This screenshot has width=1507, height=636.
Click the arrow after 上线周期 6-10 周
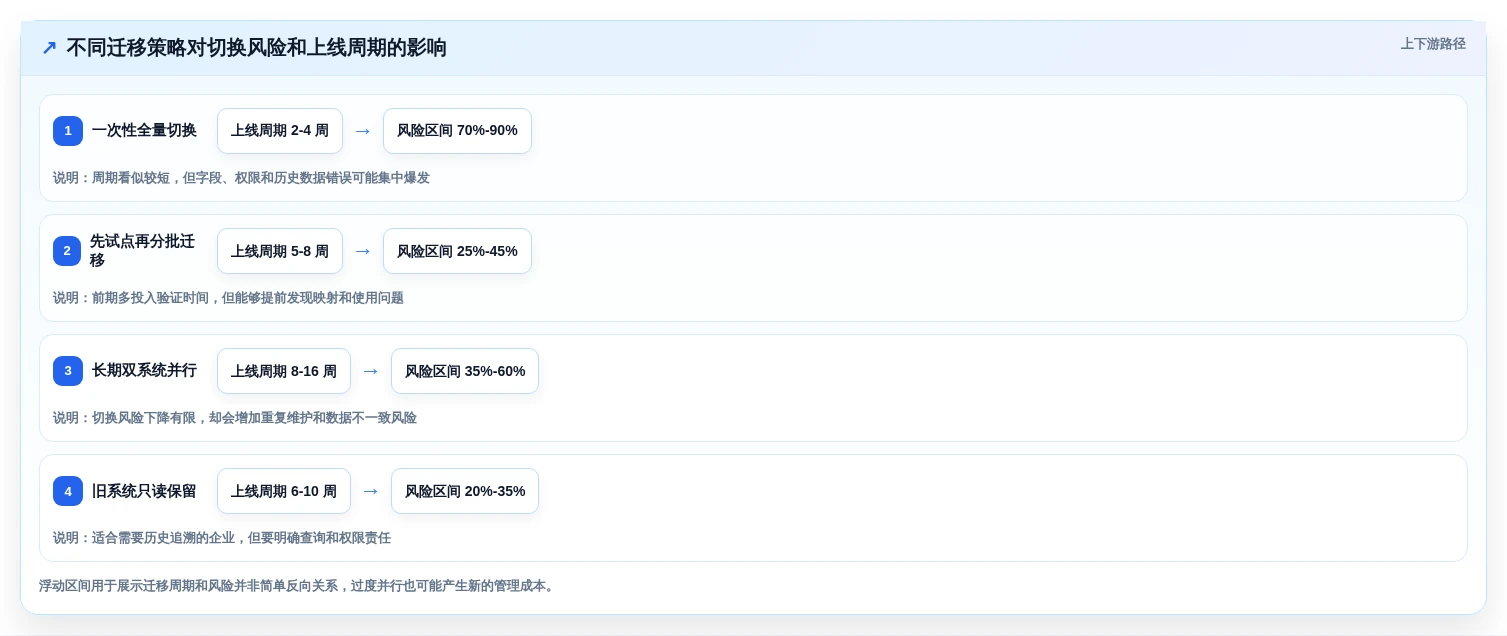(371, 491)
